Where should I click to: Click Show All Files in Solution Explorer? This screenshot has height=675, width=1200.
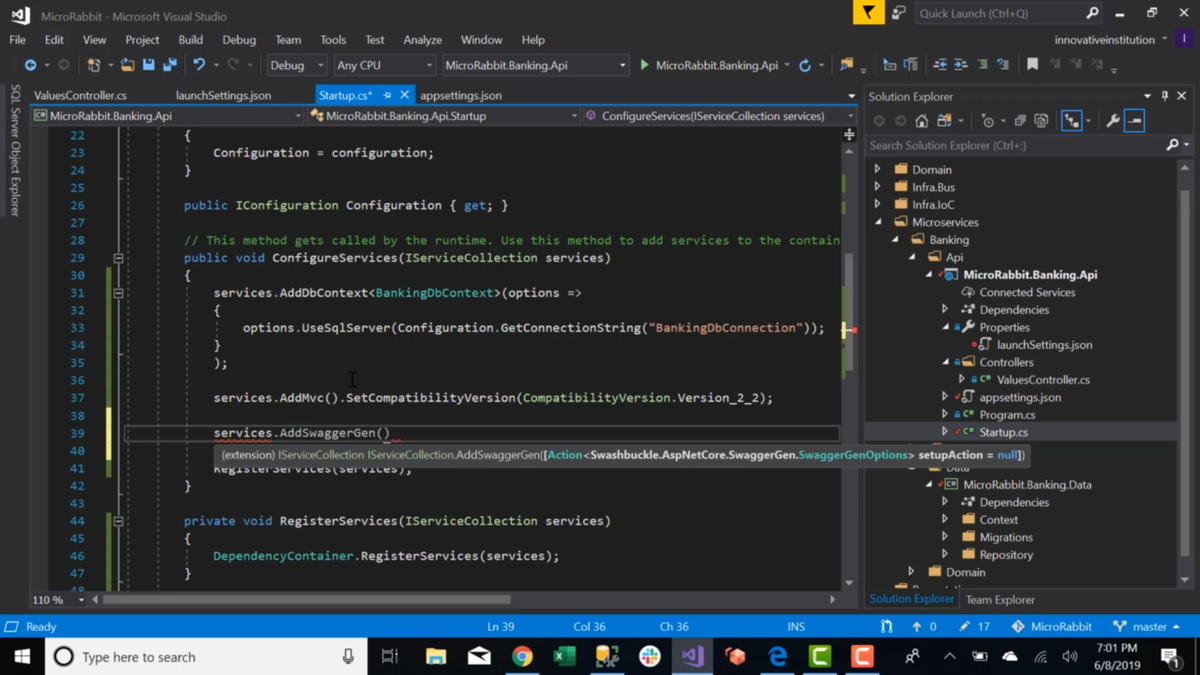point(1041,121)
